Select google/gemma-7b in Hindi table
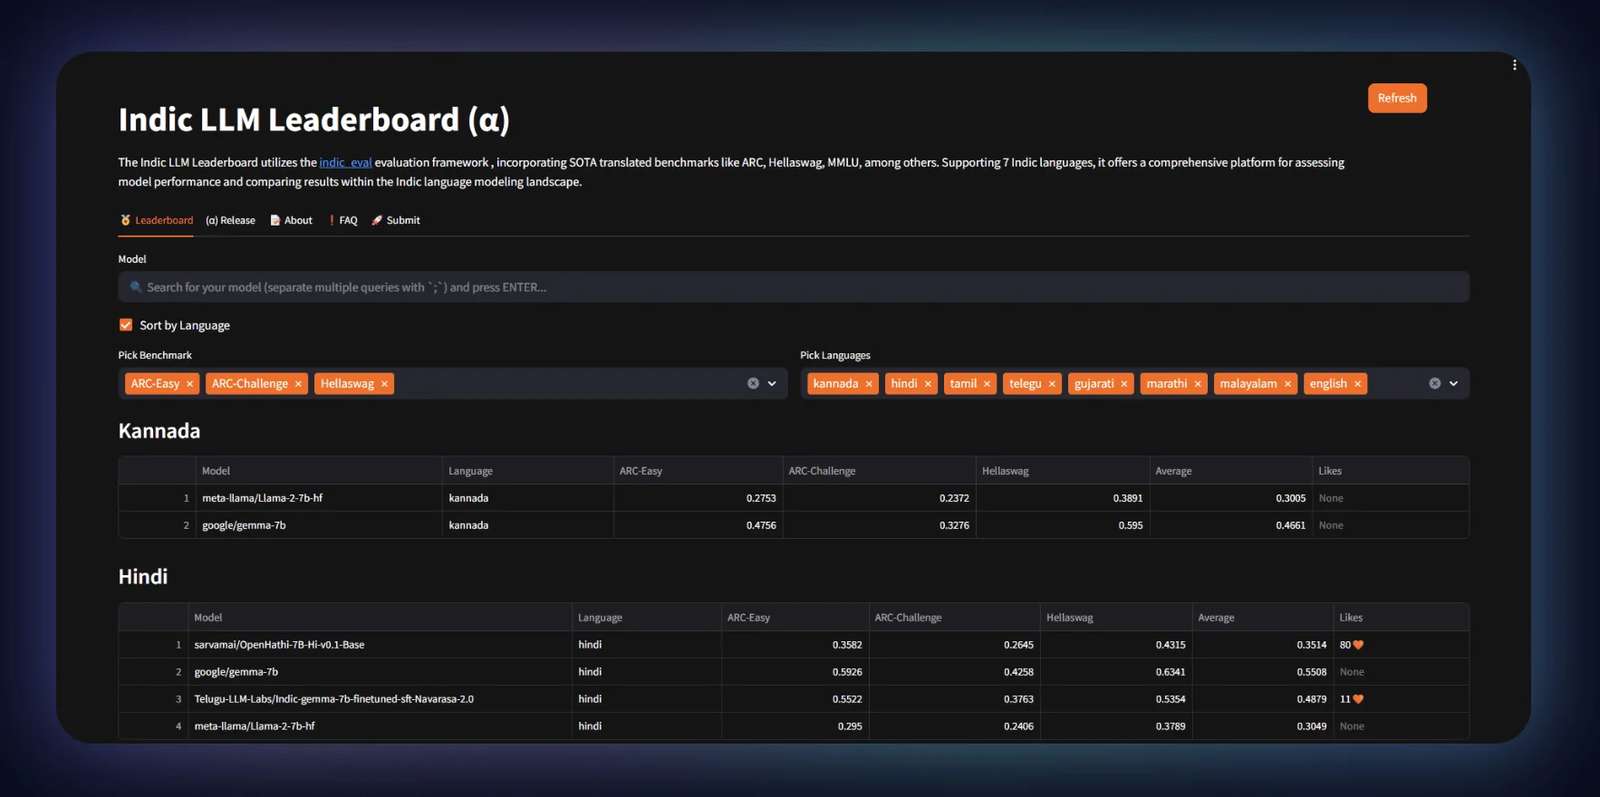This screenshot has width=1600, height=797. [236, 672]
